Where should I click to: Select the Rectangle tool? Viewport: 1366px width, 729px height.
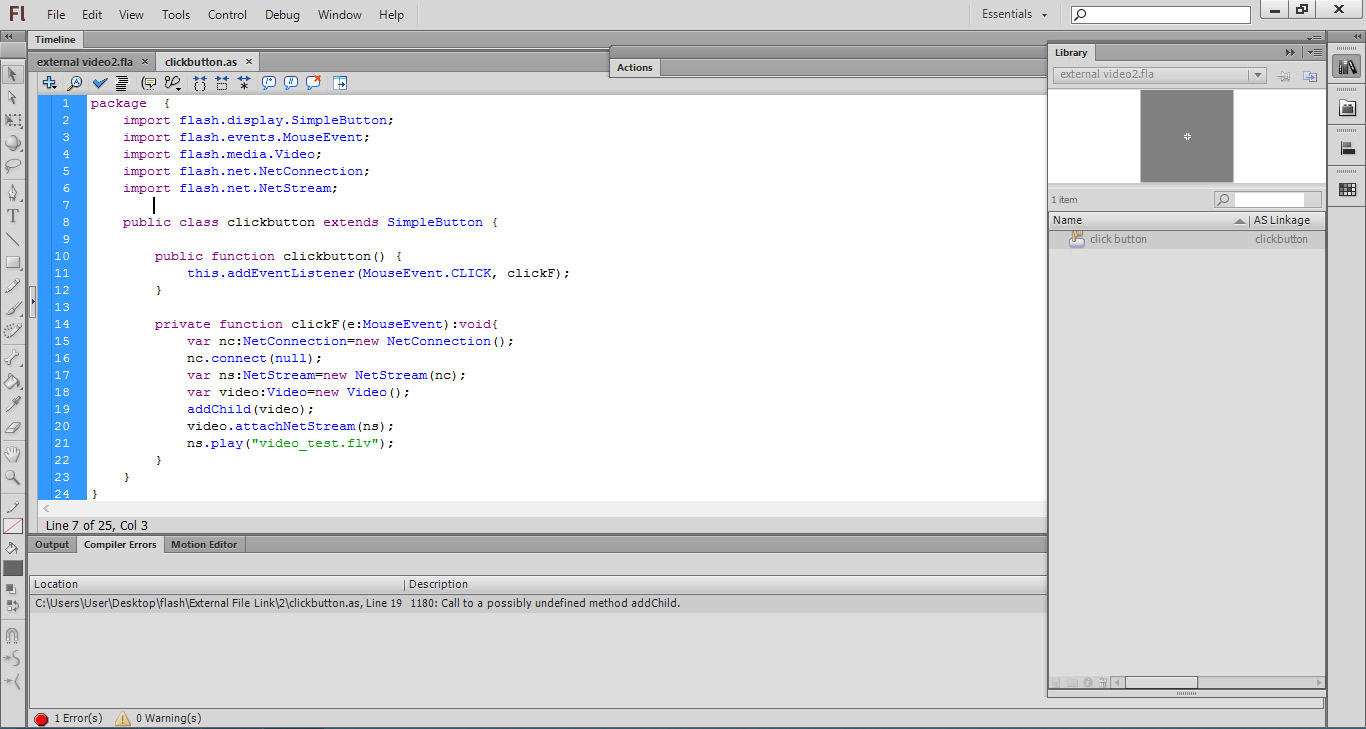coord(13,262)
